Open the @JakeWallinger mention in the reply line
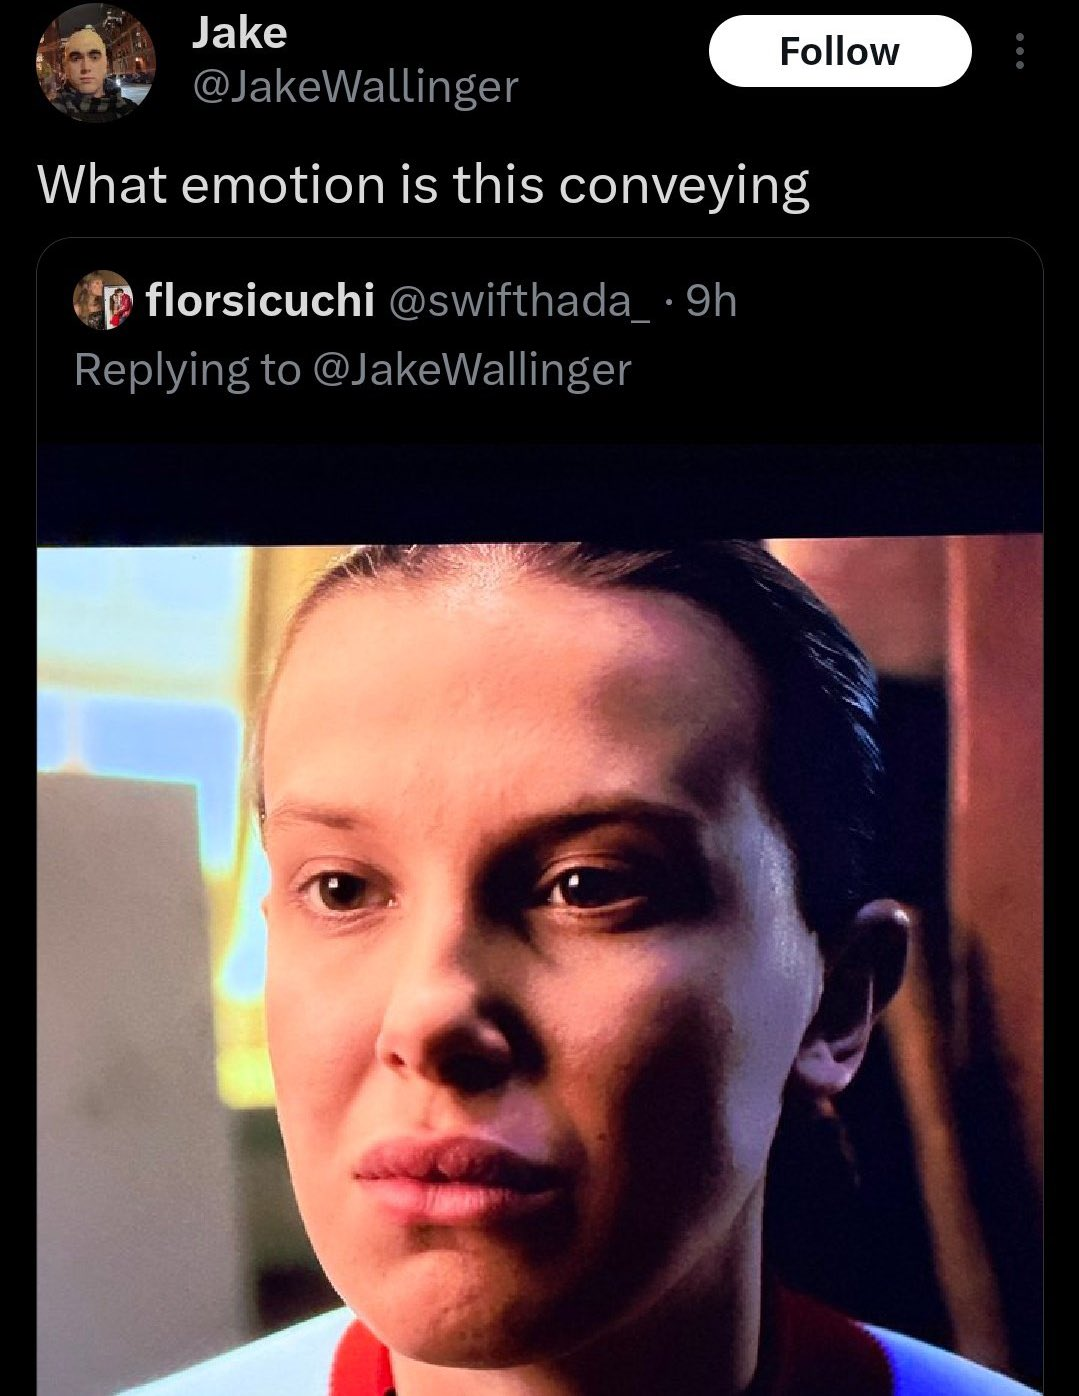The height and width of the screenshot is (1396, 1079). 472,370
